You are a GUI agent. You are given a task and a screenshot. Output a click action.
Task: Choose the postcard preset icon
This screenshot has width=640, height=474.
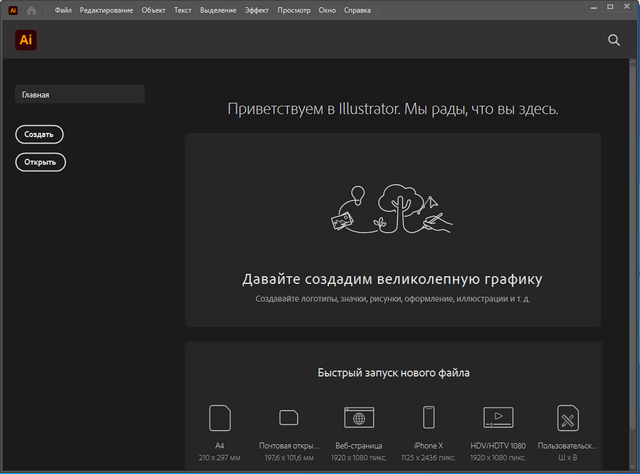coord(289,418)
